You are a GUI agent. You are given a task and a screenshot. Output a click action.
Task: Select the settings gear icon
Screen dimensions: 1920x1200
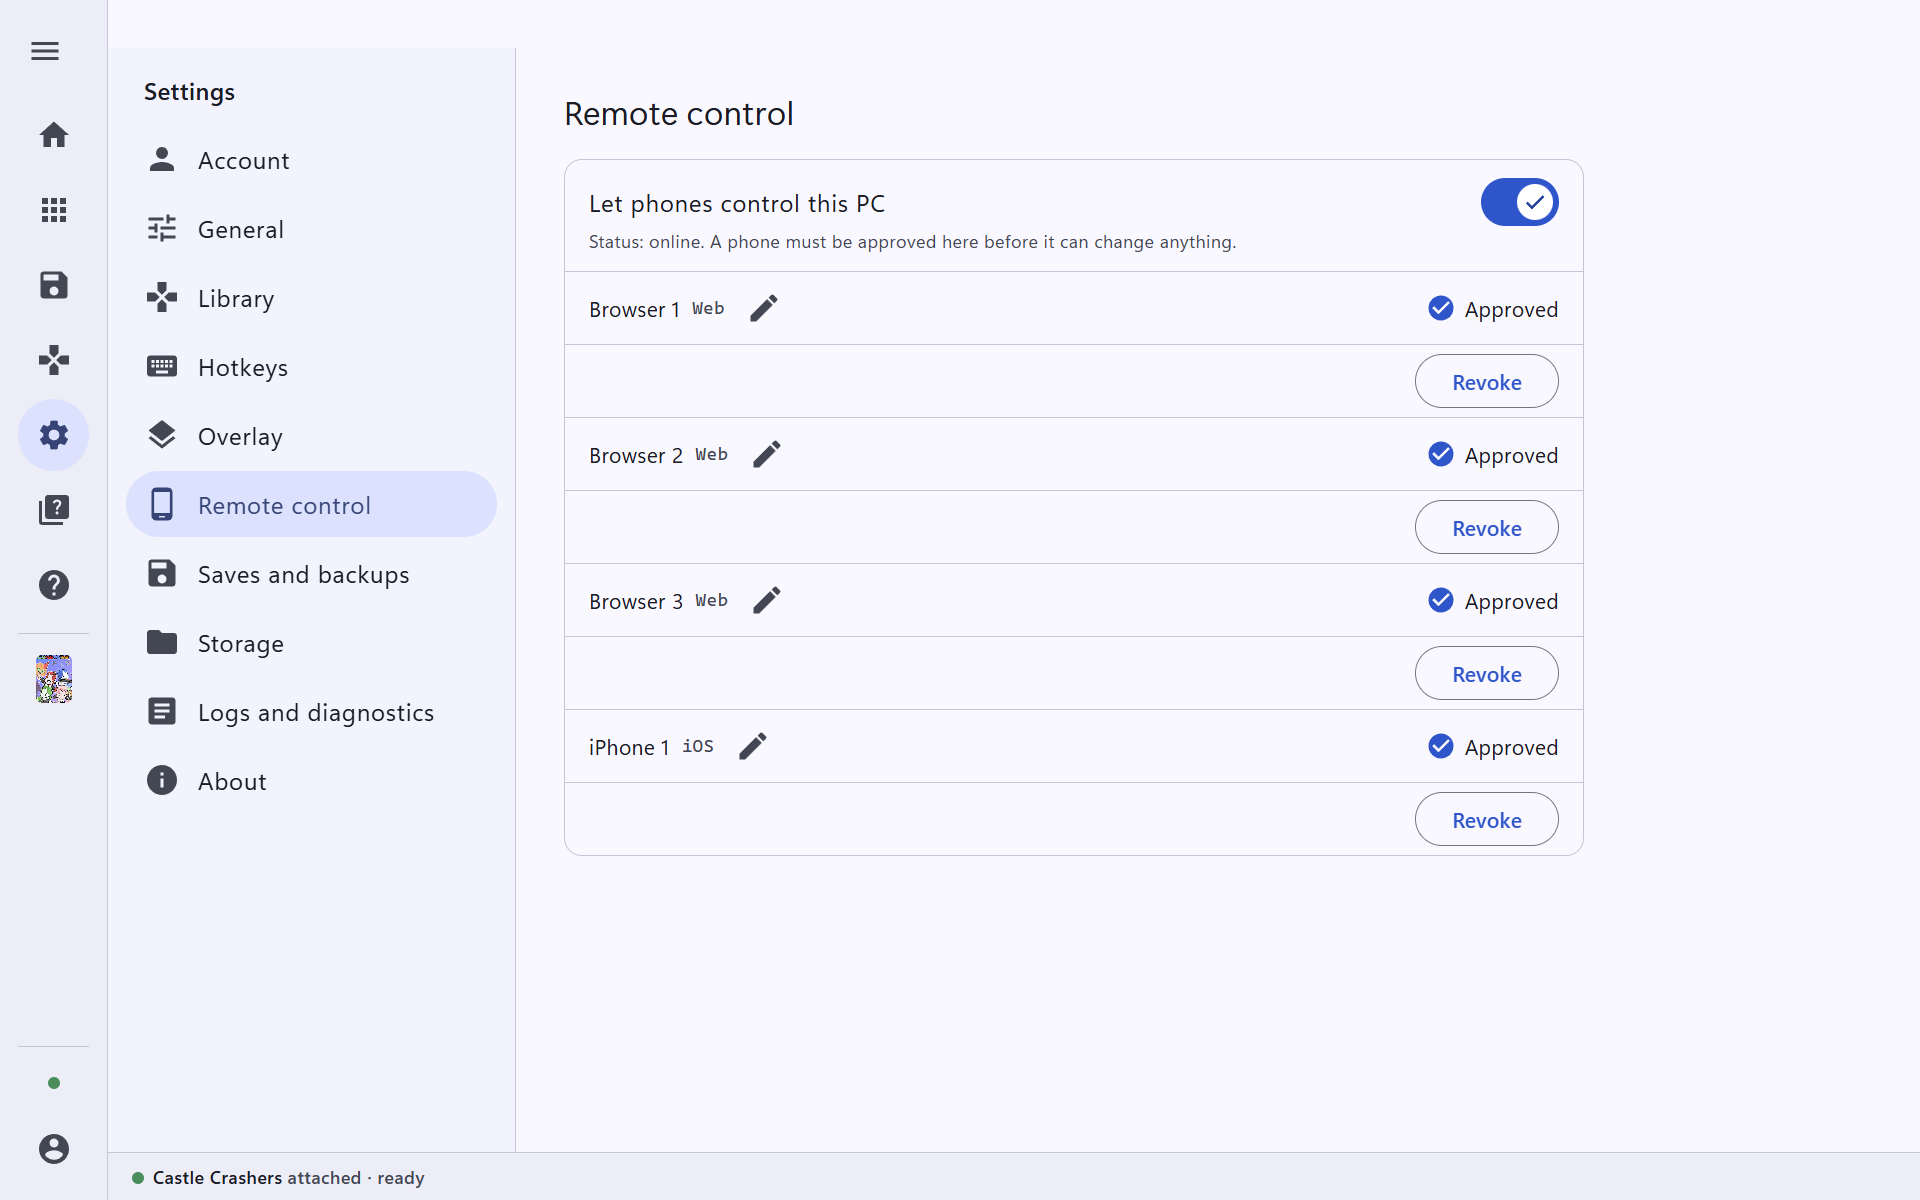click(x=54, y=435)
